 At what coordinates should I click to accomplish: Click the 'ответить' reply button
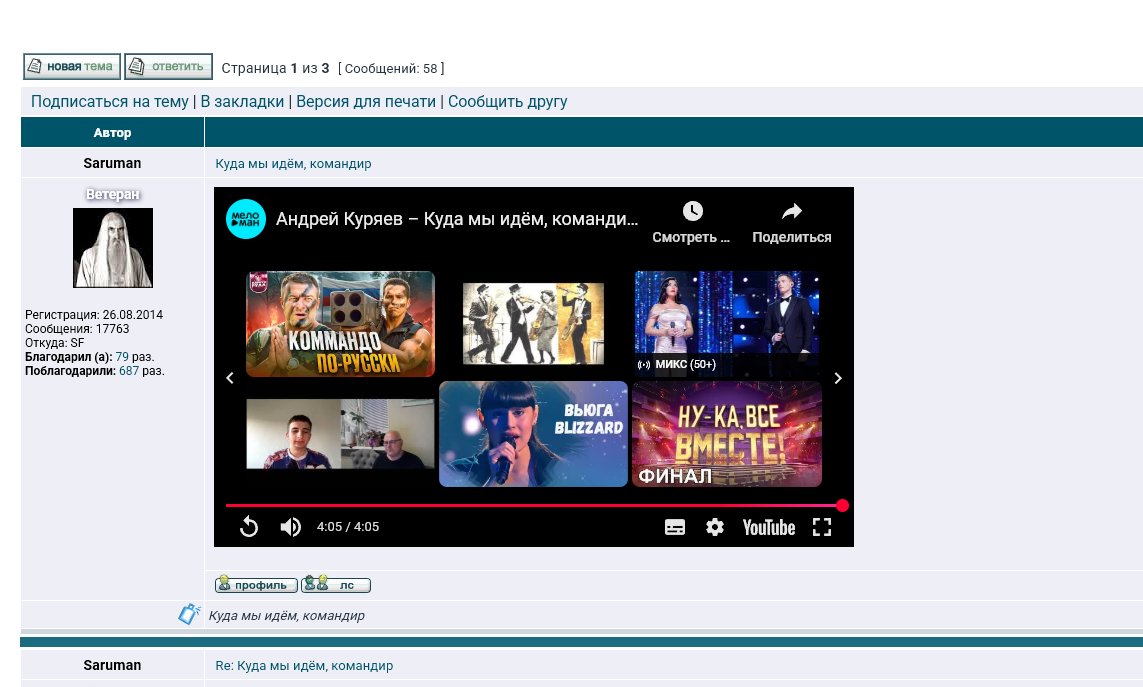coord(168,66)
